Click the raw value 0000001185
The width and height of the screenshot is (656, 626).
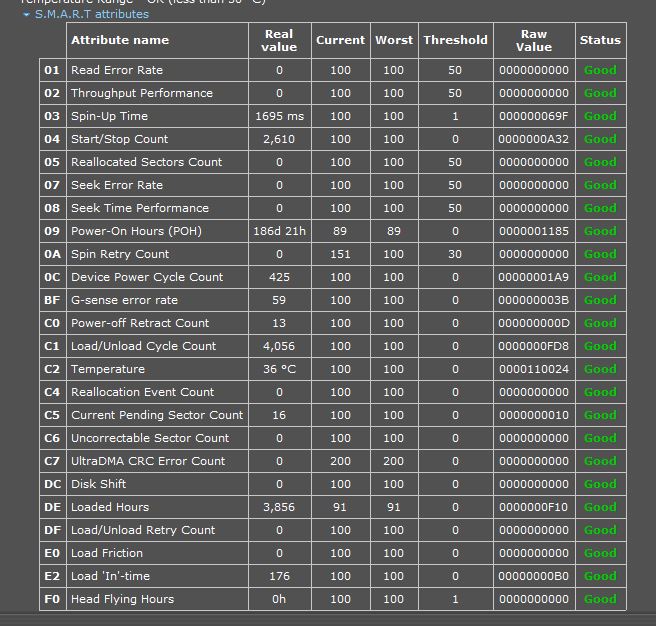pos(534,231)
